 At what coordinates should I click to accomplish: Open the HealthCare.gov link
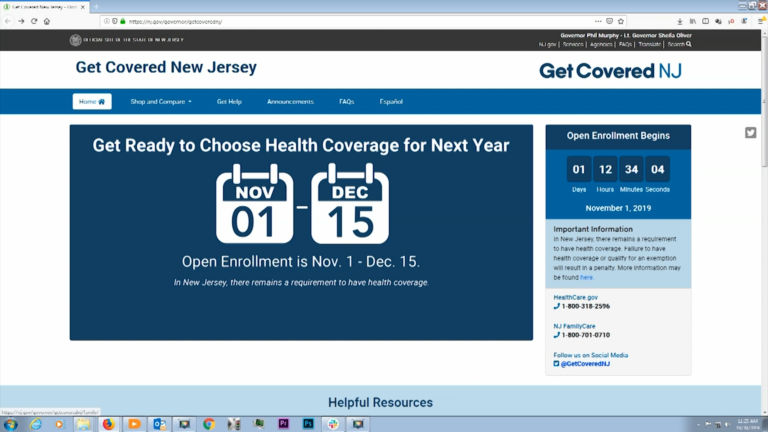pyautogui.click(x=576, y=297)
